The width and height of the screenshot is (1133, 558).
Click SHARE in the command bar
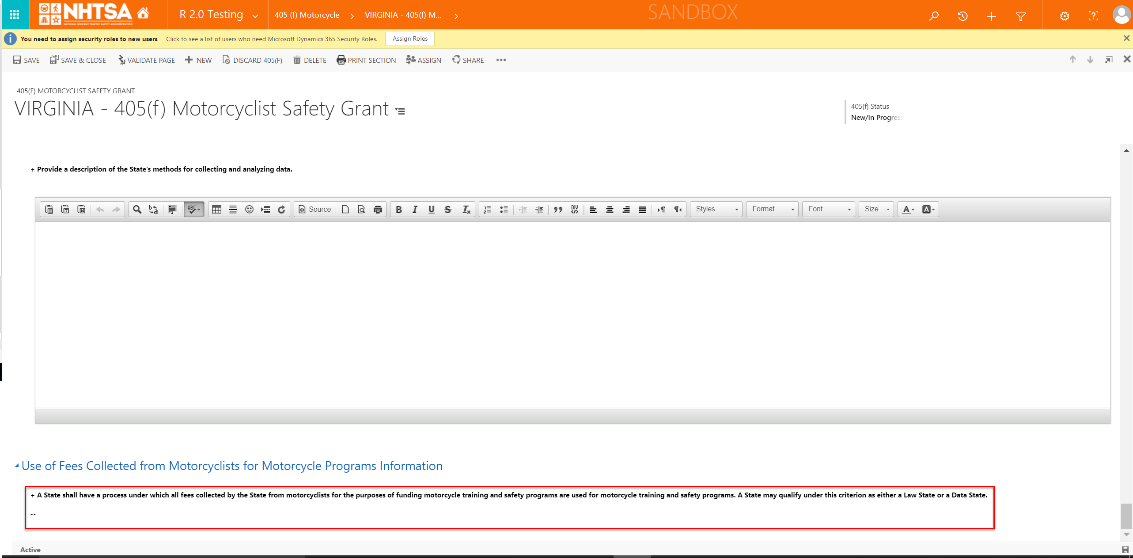click(468, 60)
